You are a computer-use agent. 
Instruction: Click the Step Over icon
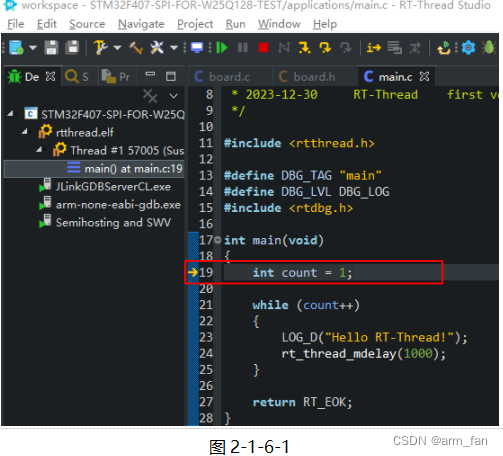pyautogui.click(x=325, y=48)
